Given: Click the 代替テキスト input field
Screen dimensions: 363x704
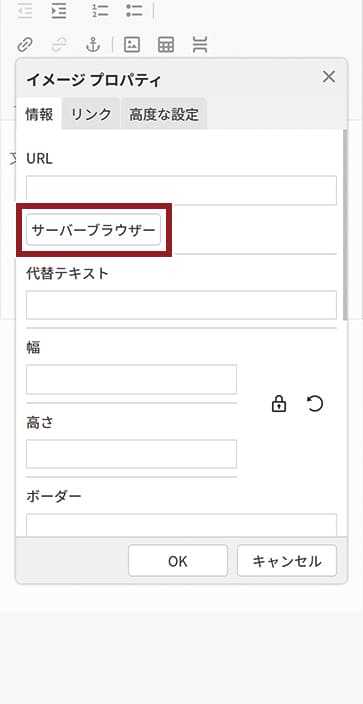Looking at the screenshot, I should pos(182,305).
